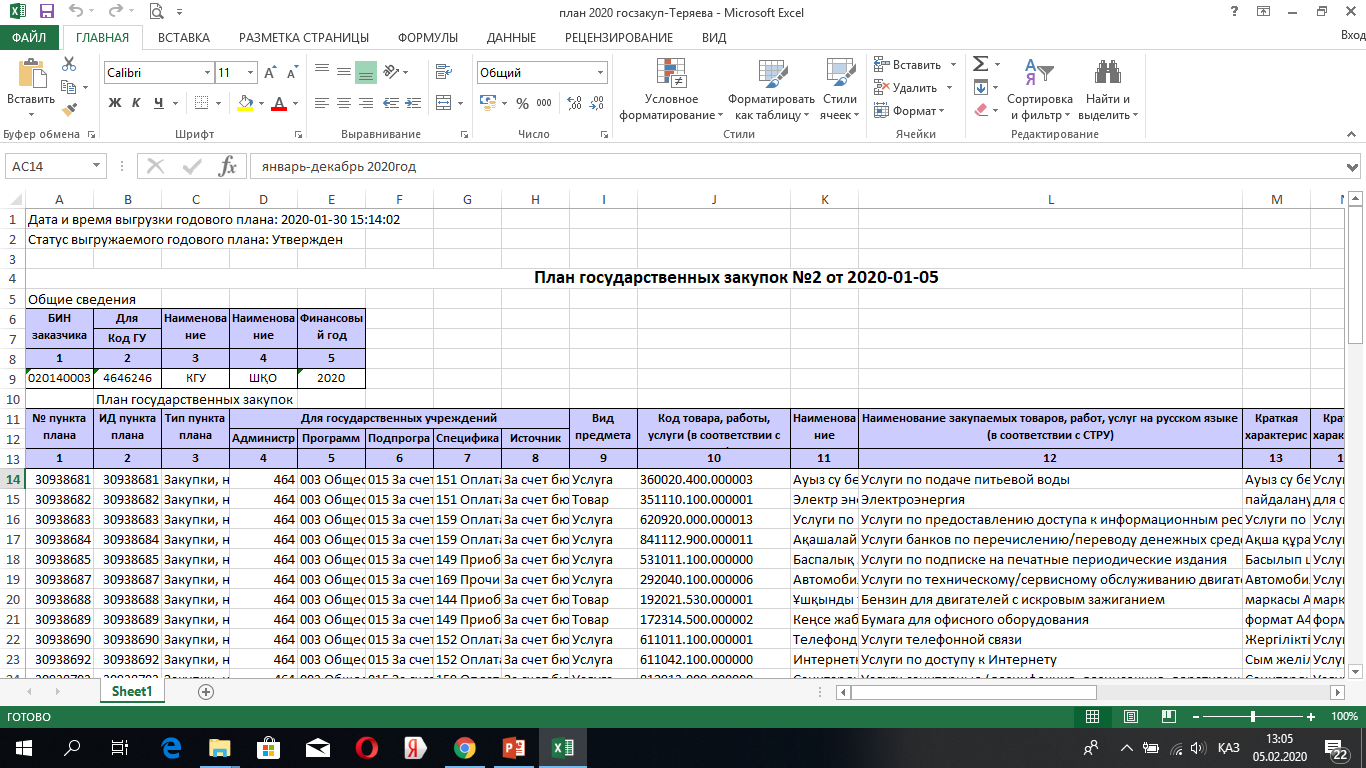The width and height of the screenshot is (1366, 768).
Task: Switch to the ФОРМУЛЫ ribbon tab
Action: 427,38
